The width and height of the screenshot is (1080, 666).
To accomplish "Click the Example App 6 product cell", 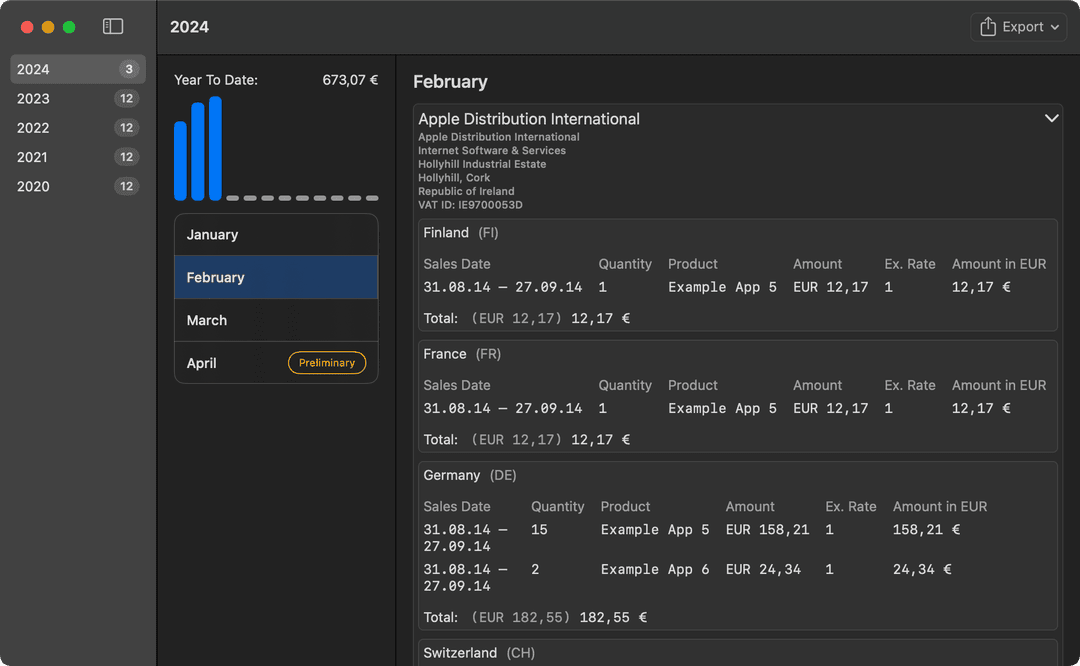I will click(x=655, y=570).
